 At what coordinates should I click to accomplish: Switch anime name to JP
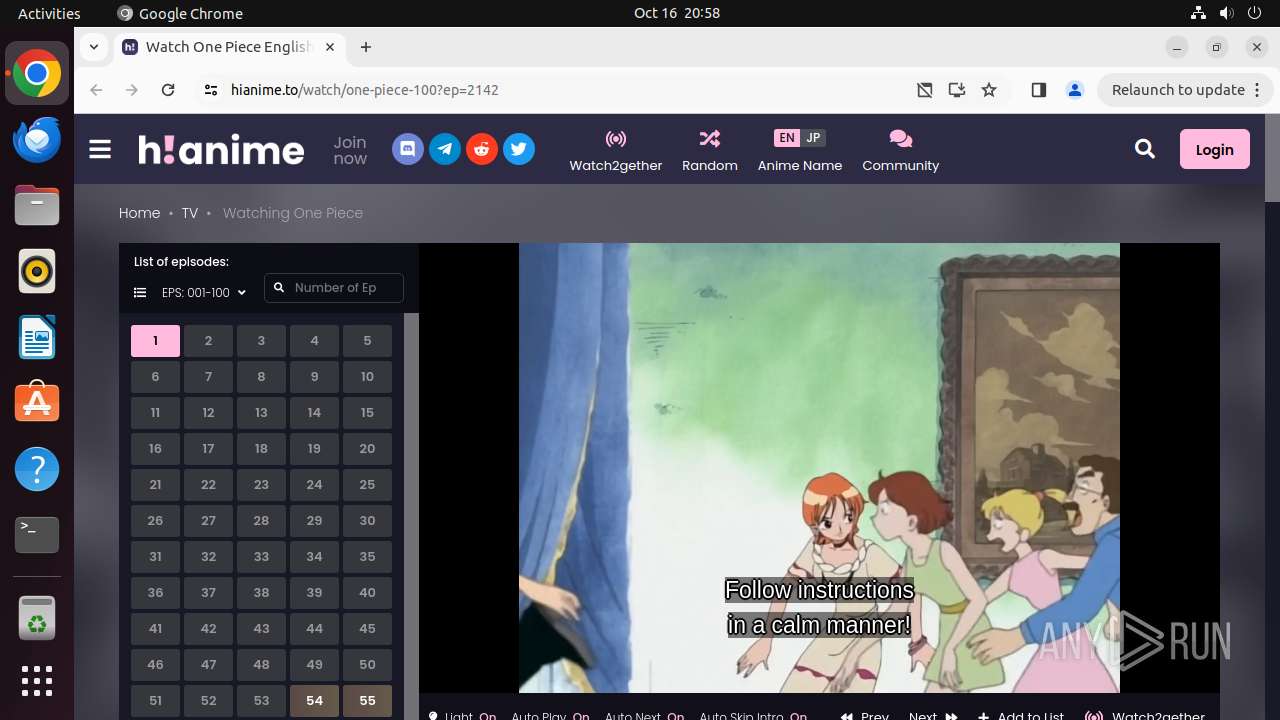[x=813, y=138]
